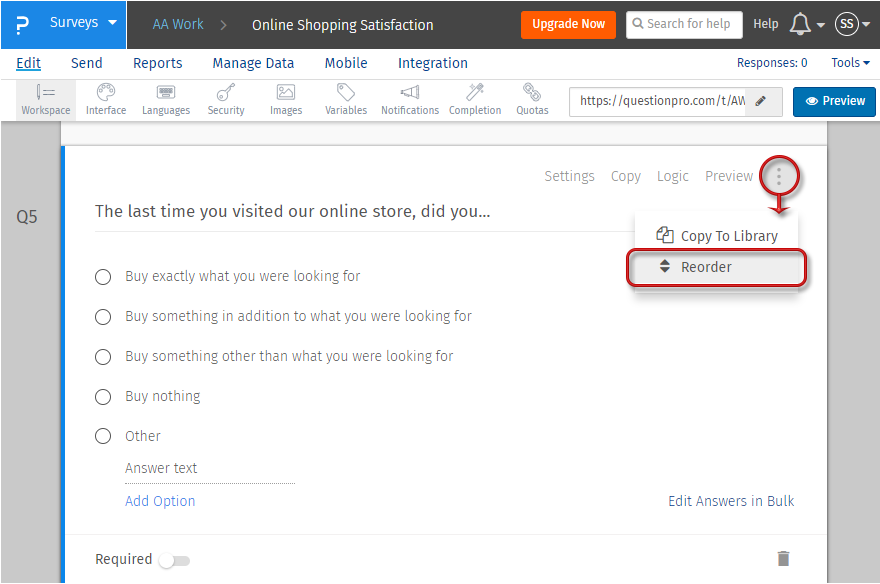Open the Tools dropdown menu
This screenshot has width=880, height=584.
pyautogui.click(x=850, y=63)
